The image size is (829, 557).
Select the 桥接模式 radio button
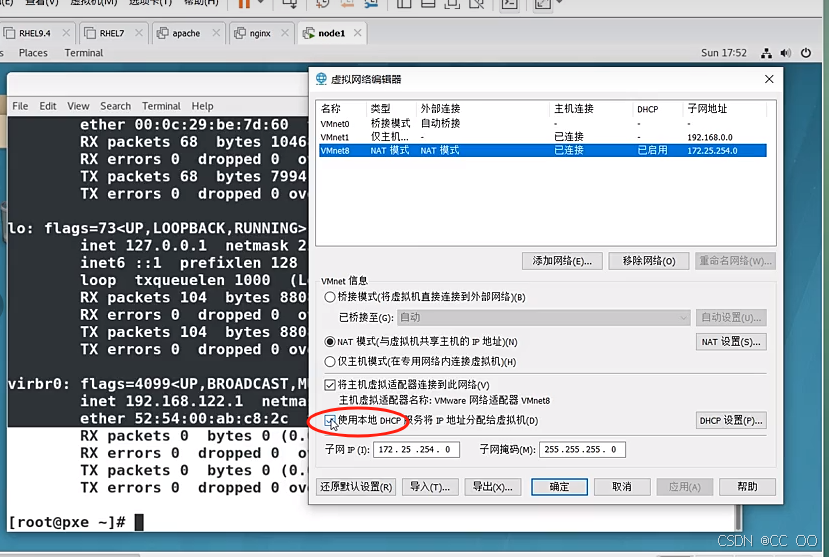(330, 297)
